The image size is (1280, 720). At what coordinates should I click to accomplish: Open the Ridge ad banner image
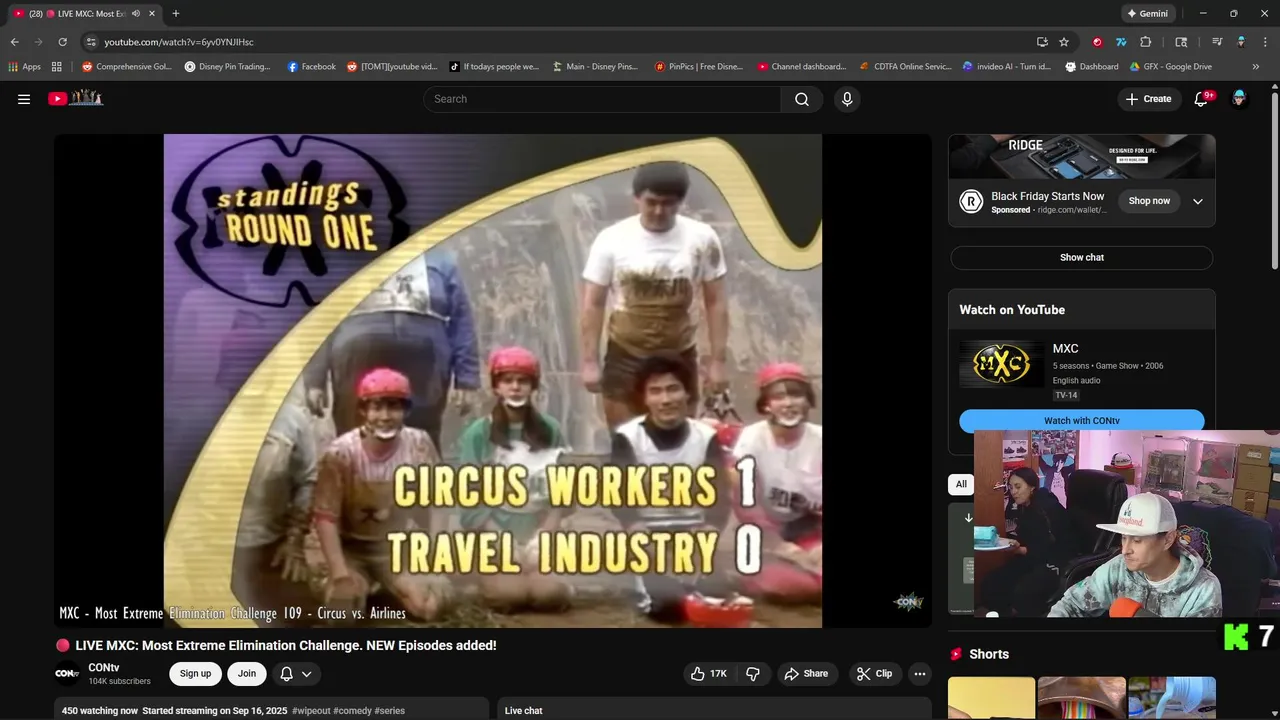click(x=1082, y=156)
